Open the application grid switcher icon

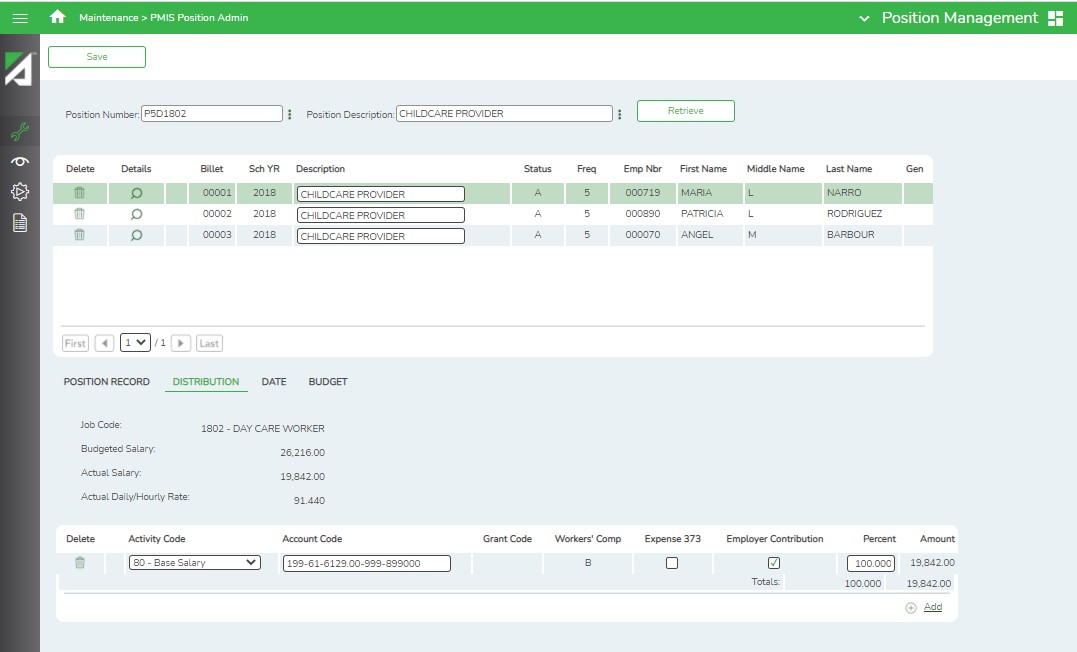coord(1055,18)
